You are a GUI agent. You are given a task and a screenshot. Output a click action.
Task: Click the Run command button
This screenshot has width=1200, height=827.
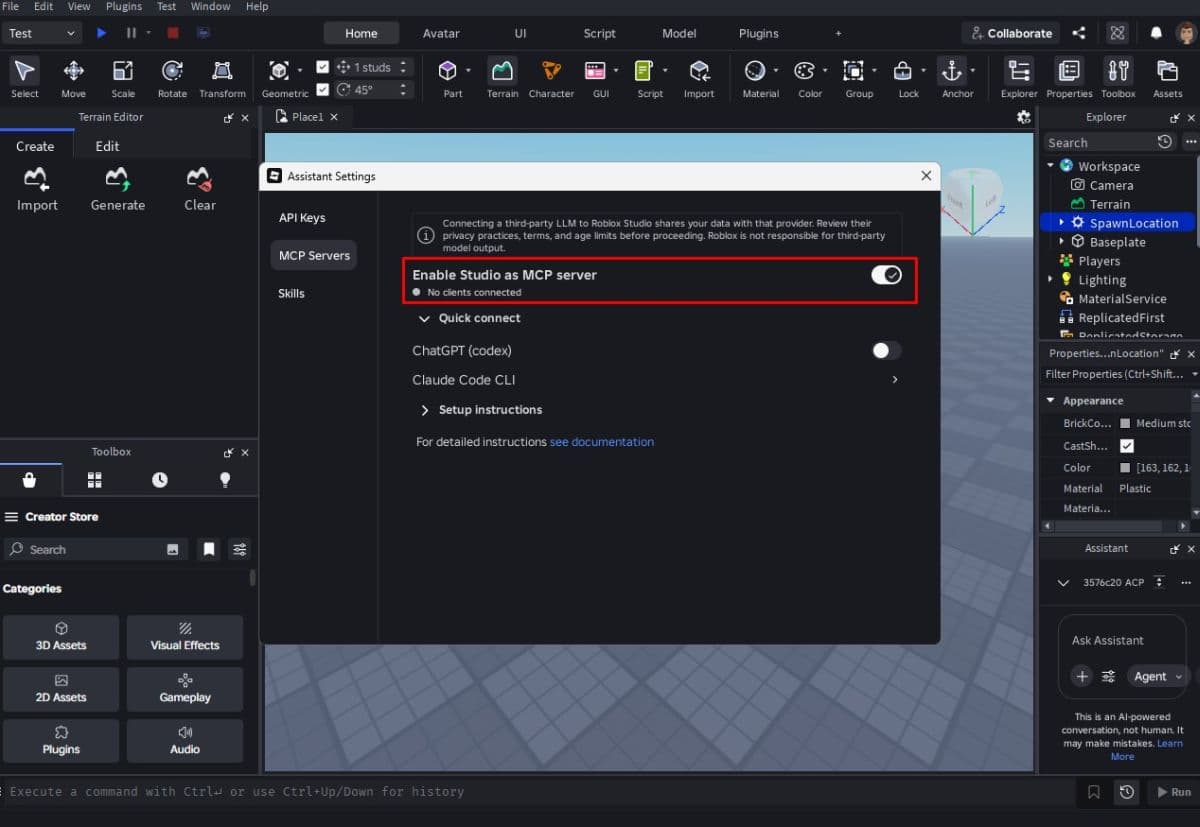[x=1172, y=792]
